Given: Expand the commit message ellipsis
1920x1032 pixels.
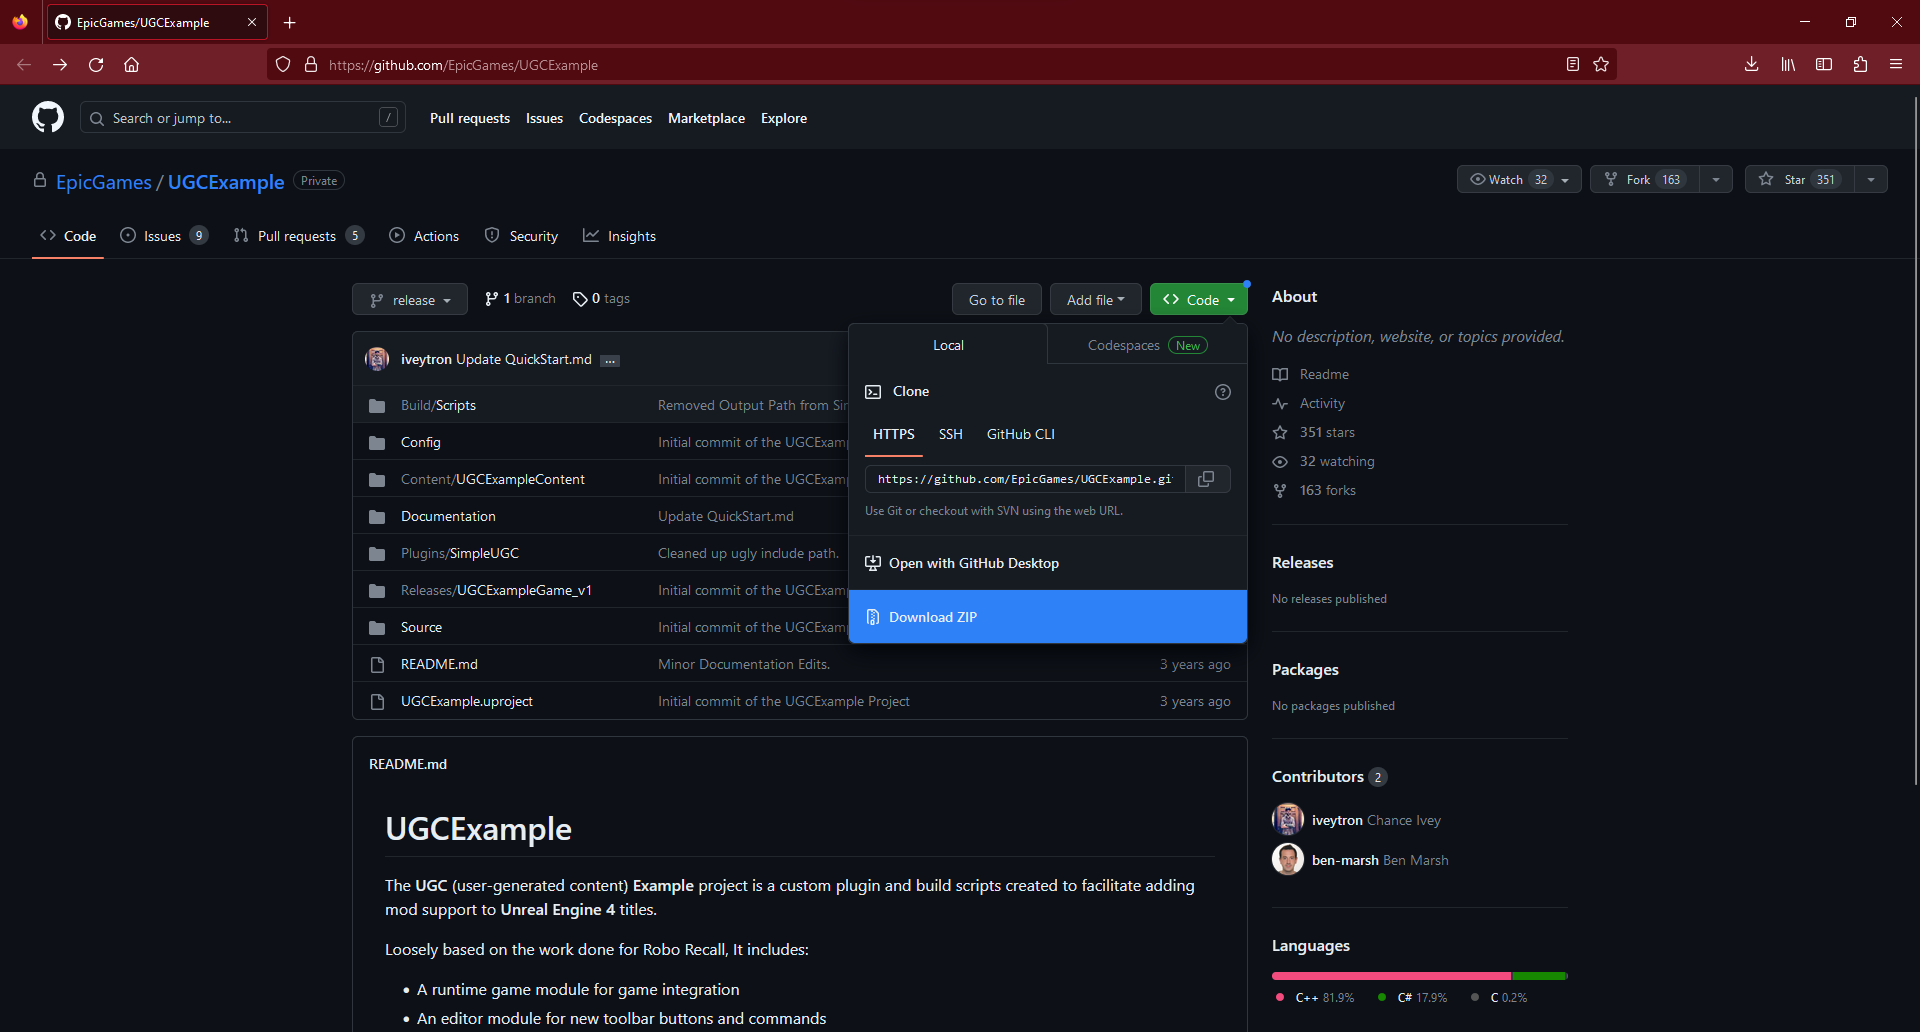Looking at the screenshot, I should tap(610, 360).
